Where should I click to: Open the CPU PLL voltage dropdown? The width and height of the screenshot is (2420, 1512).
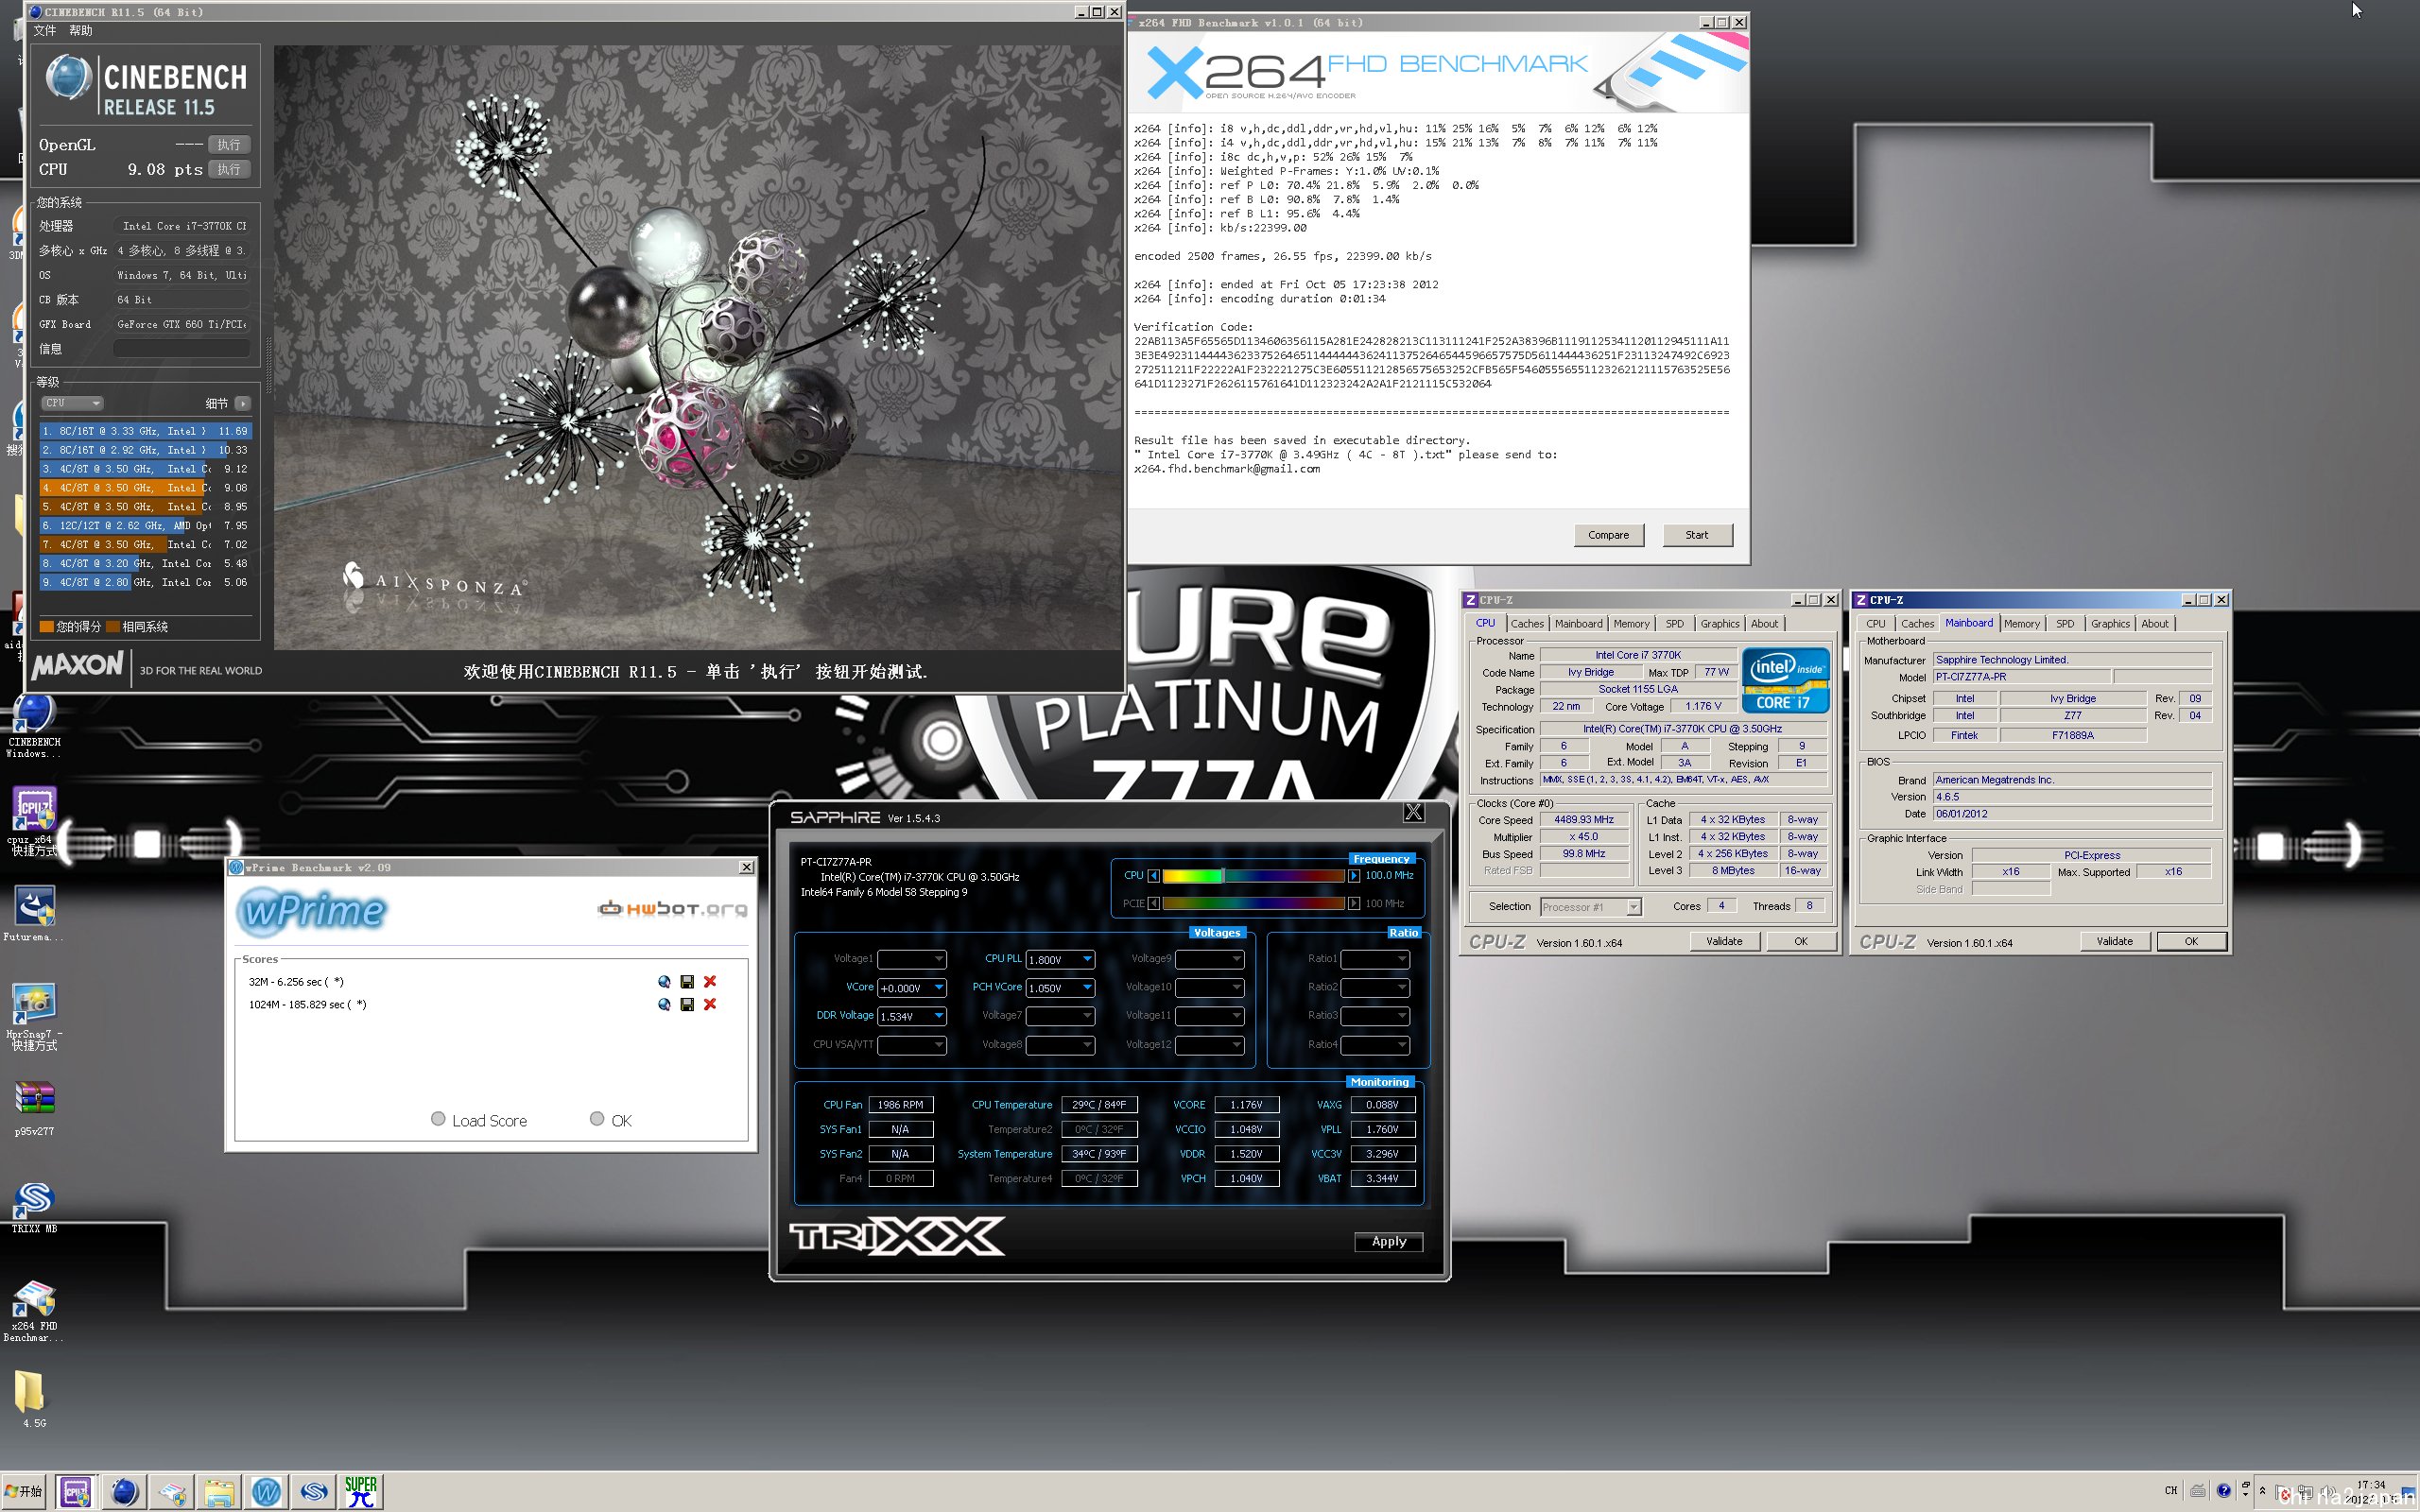click(x=1060, y=959)
